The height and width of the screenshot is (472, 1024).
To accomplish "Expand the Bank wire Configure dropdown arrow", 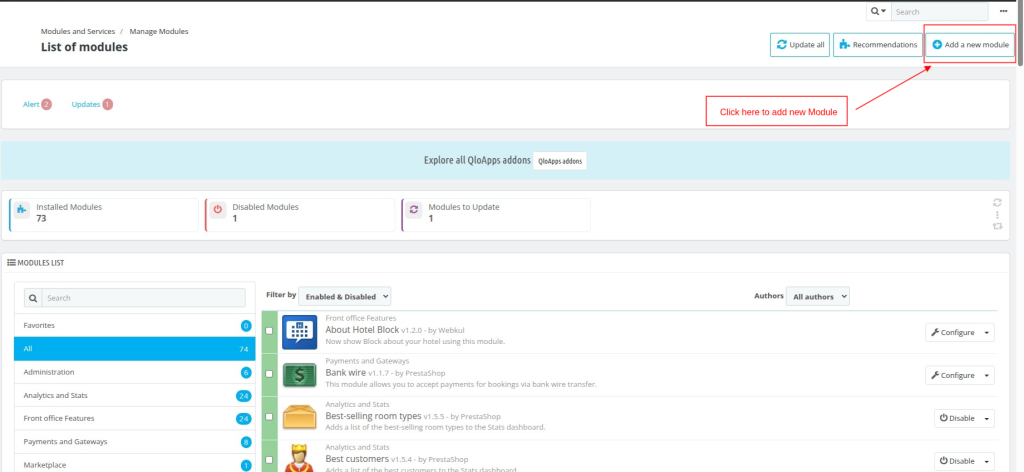I will [x=986, y=375].
